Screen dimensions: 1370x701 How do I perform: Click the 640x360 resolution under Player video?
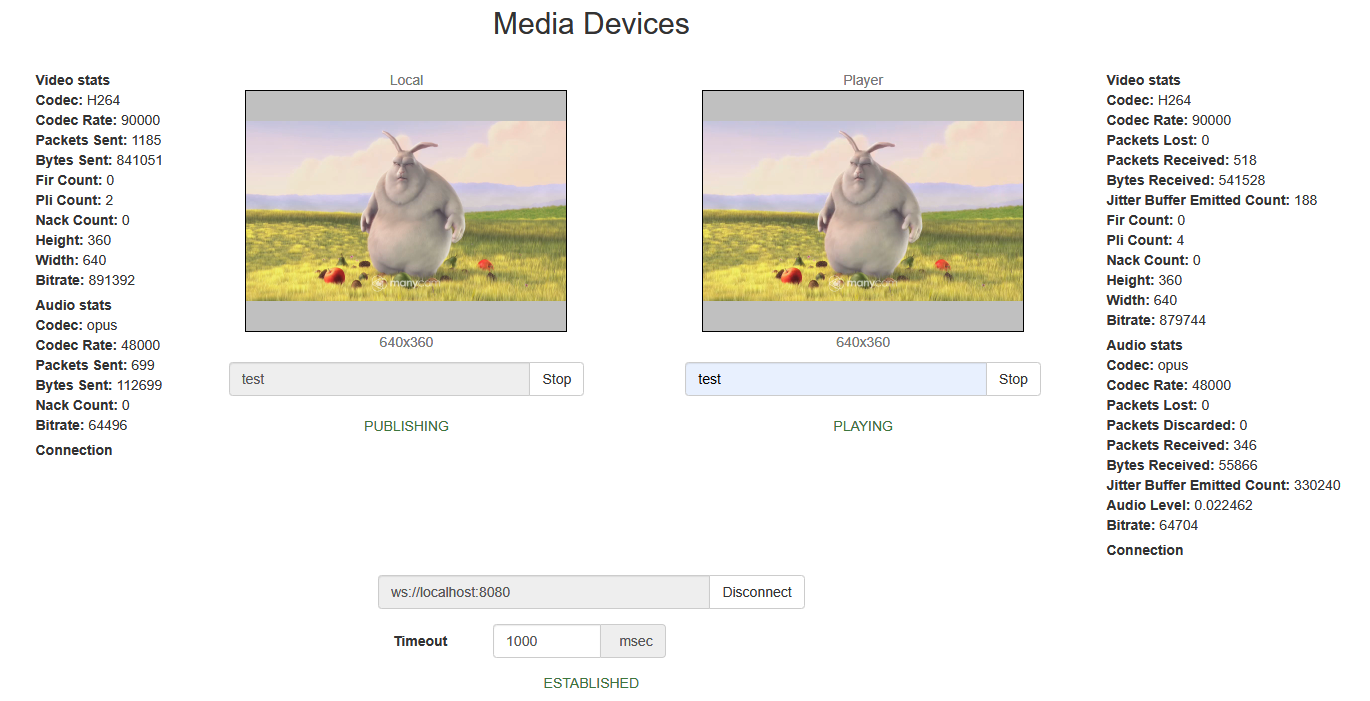[x=863, y=342]
